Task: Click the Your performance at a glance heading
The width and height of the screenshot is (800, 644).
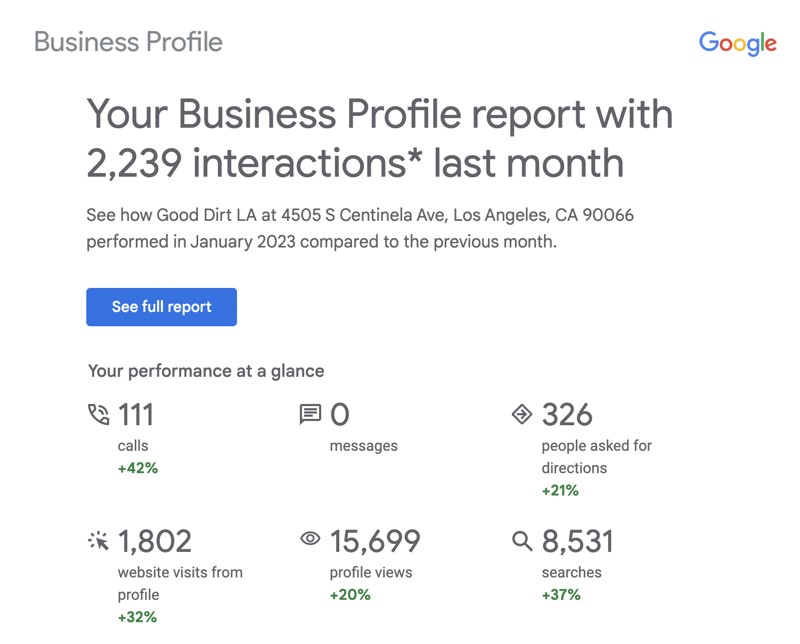Action: 206,371
